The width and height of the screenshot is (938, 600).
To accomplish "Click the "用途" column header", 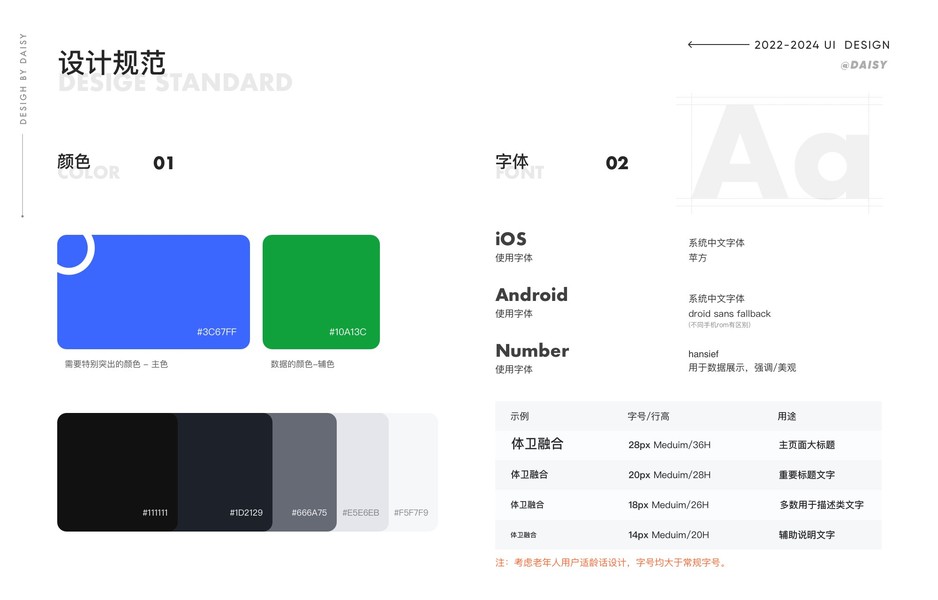I will click(x=787, y=416).
